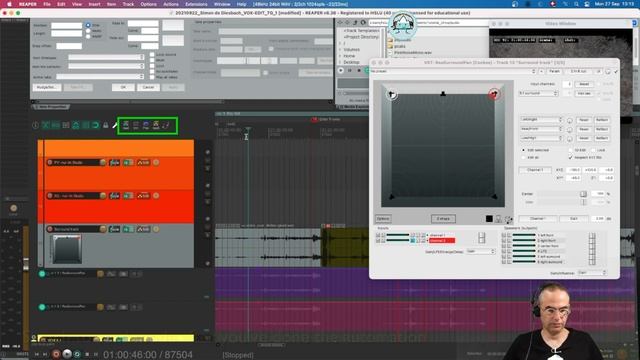The height and width of the screenshot is (360, 640).
Task: Open the Insert menu
Action: pyautogui.click(x=94, y=4)
